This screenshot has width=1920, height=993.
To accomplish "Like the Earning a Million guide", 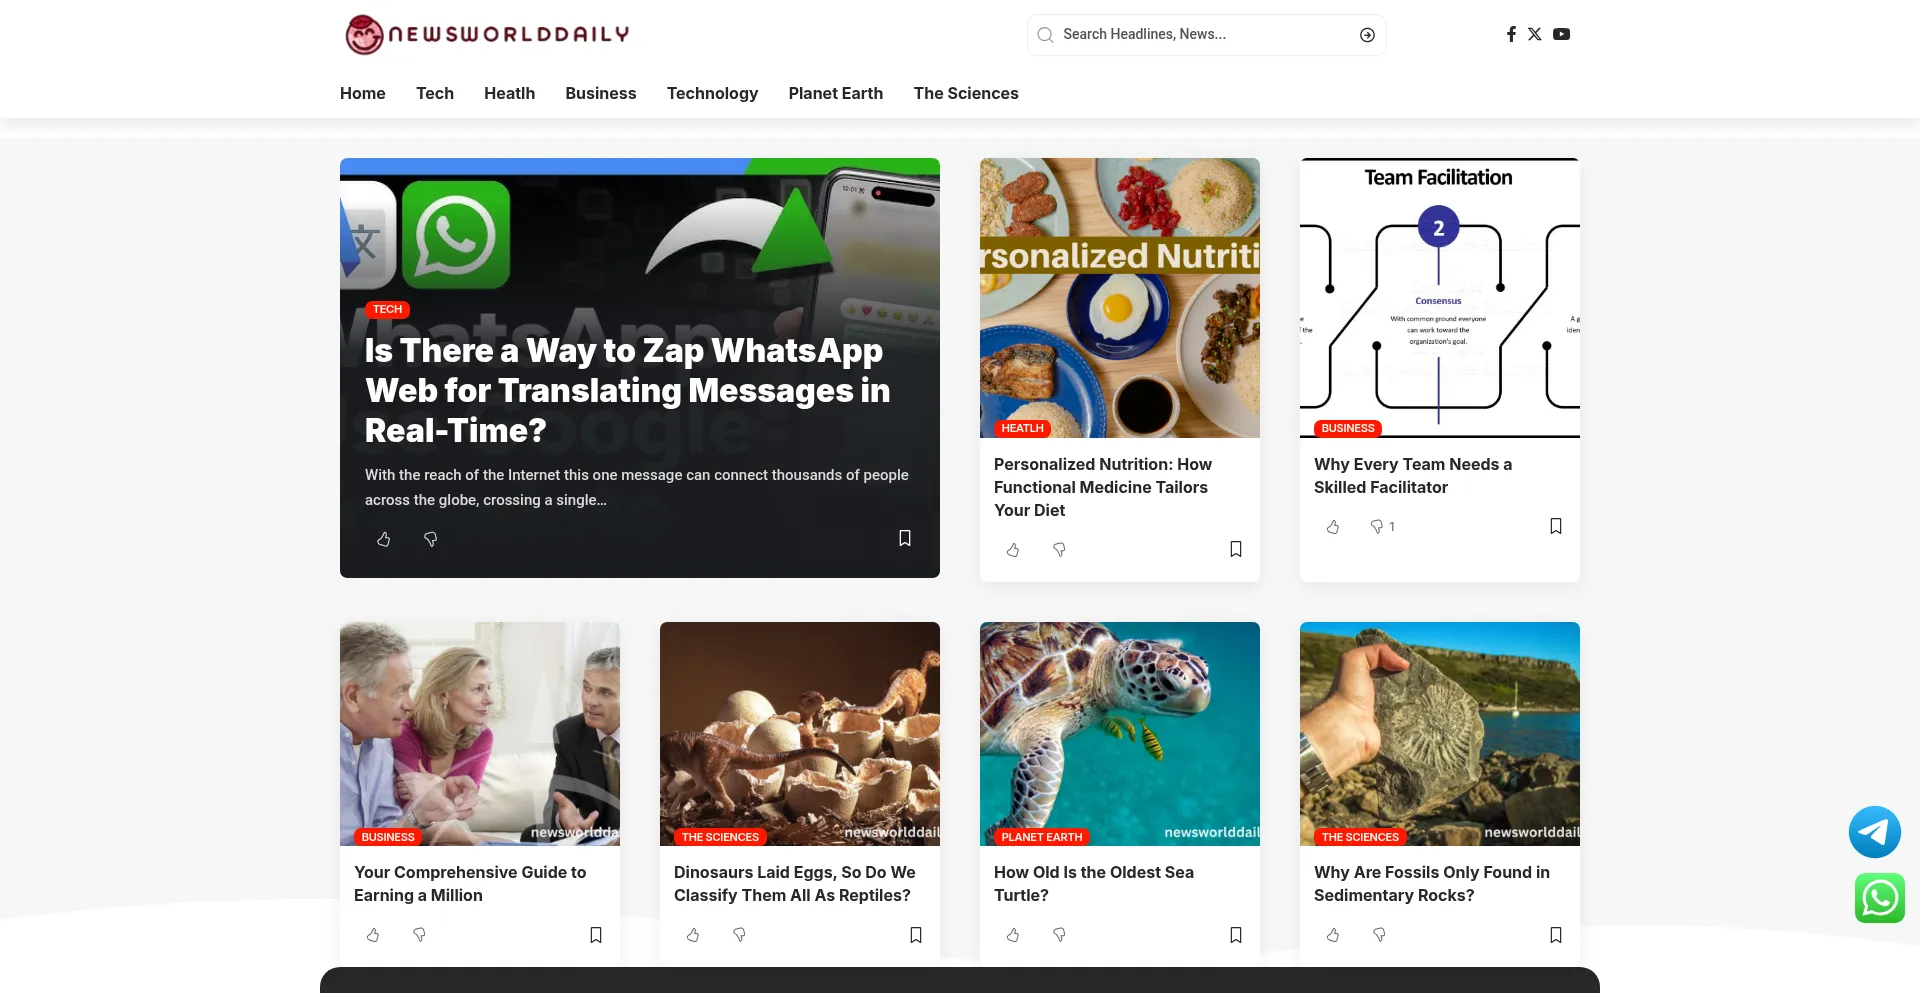I will click(373, 935).
